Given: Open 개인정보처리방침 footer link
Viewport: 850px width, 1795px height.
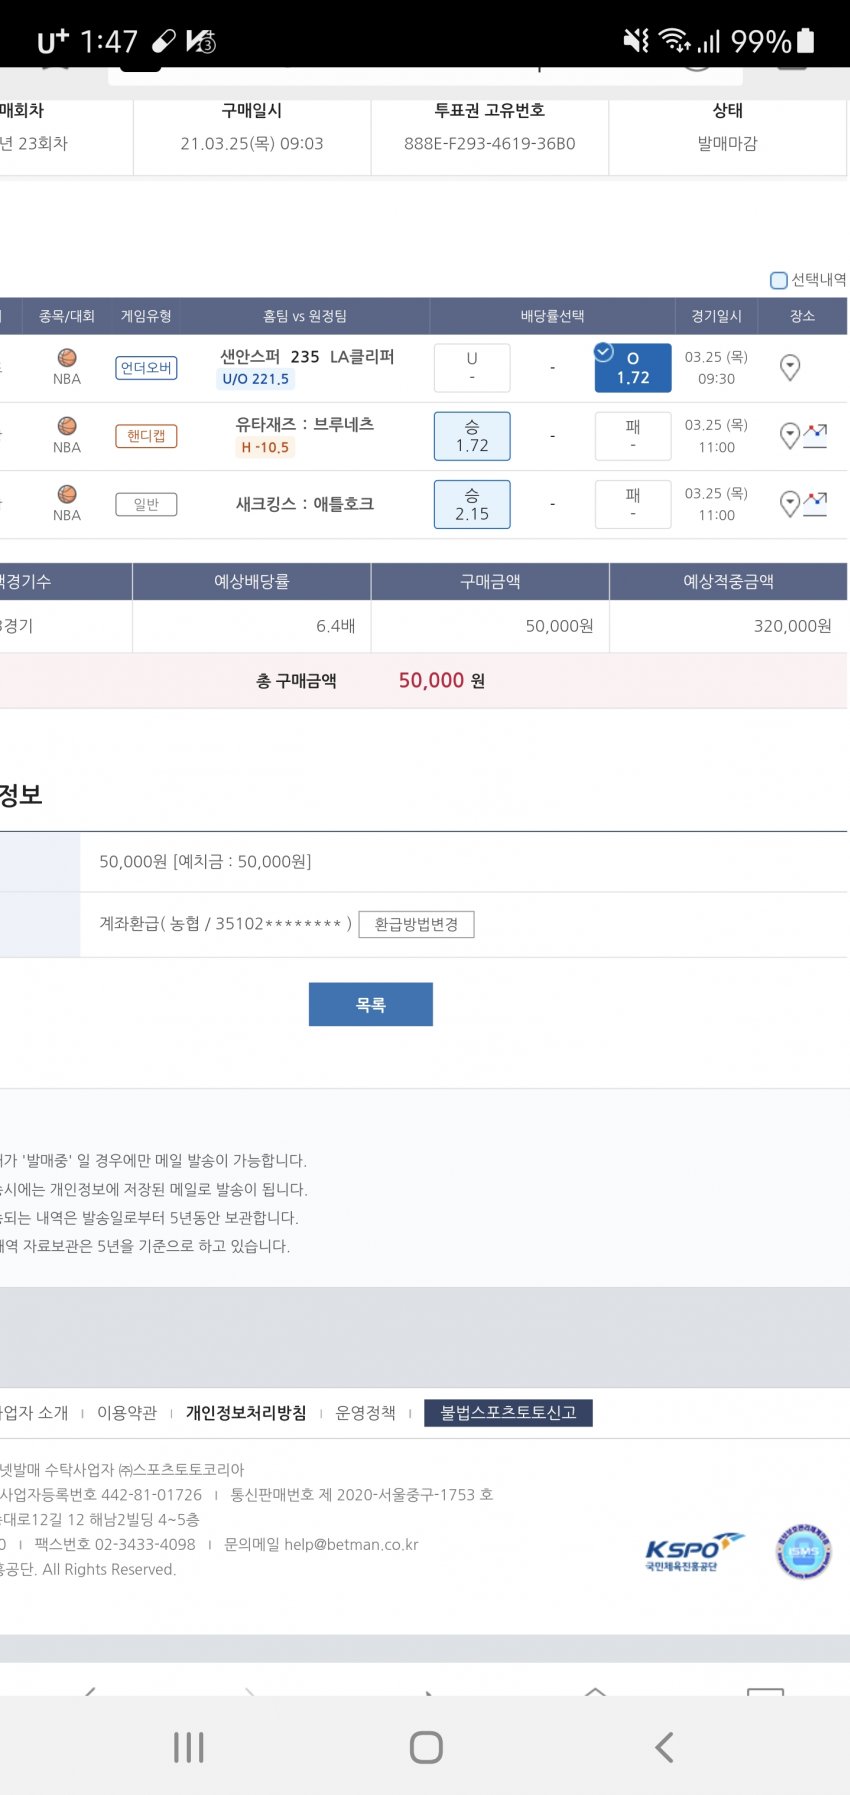Looking at the screenshot, I should pos(246,1413).
